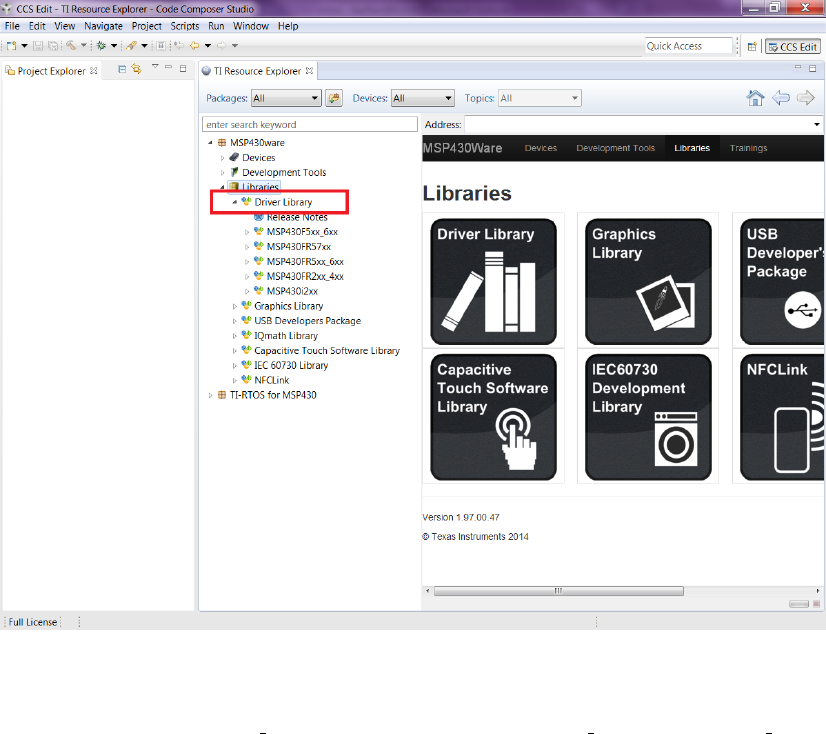
Task: Click Trainings in MSP430Ware nav bar
Action: (748, 148)
